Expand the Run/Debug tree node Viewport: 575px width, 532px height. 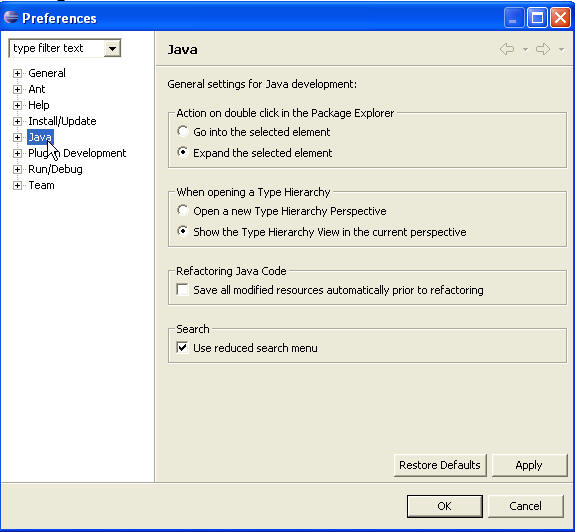17,169
